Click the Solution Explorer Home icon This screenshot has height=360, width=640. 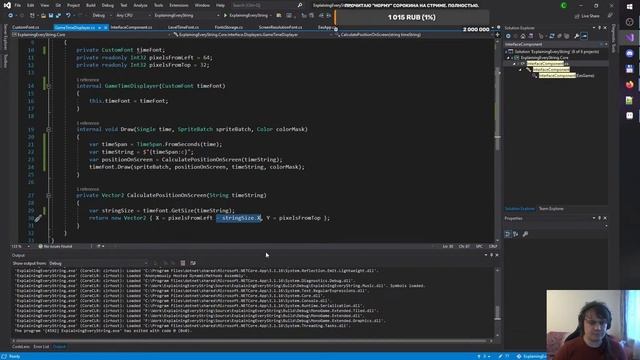[x=523, y=36]
